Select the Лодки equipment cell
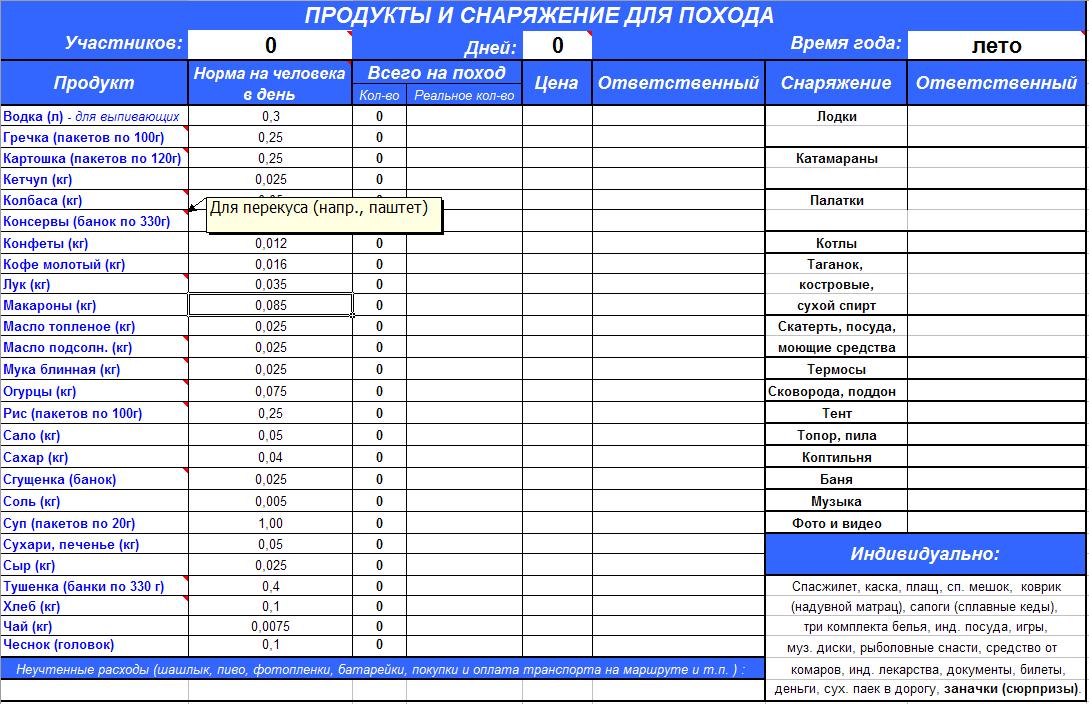The image size is (1089, 704). tap(836, 117)
